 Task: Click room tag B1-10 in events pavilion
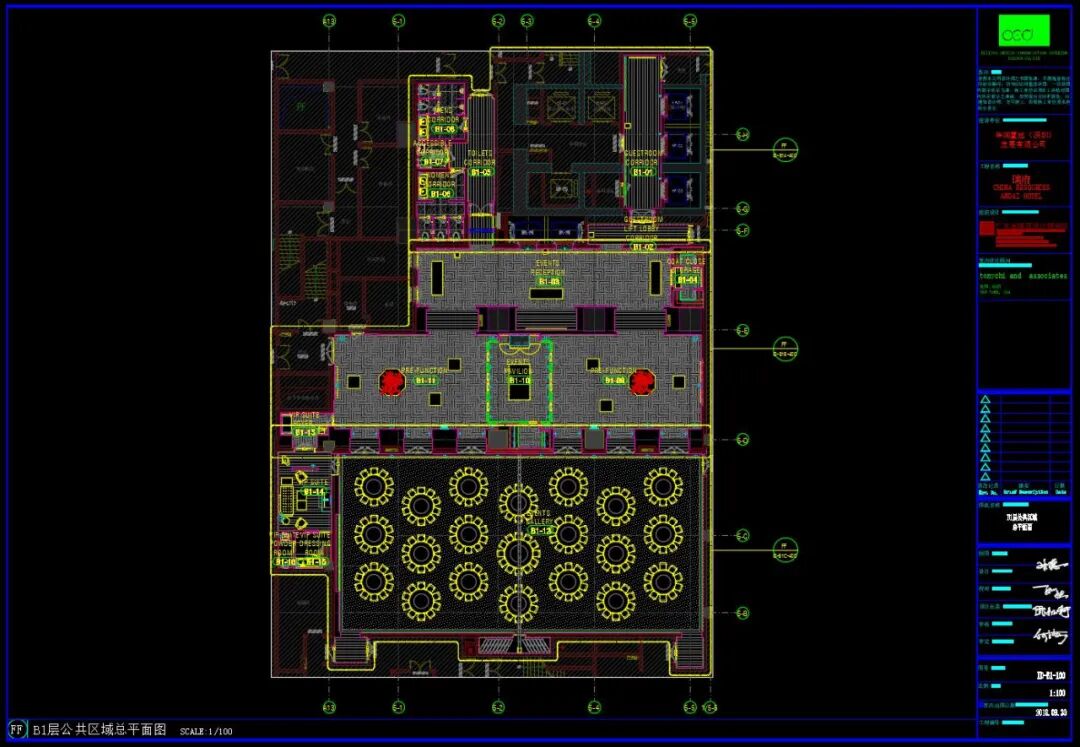[x=519, y=380]
